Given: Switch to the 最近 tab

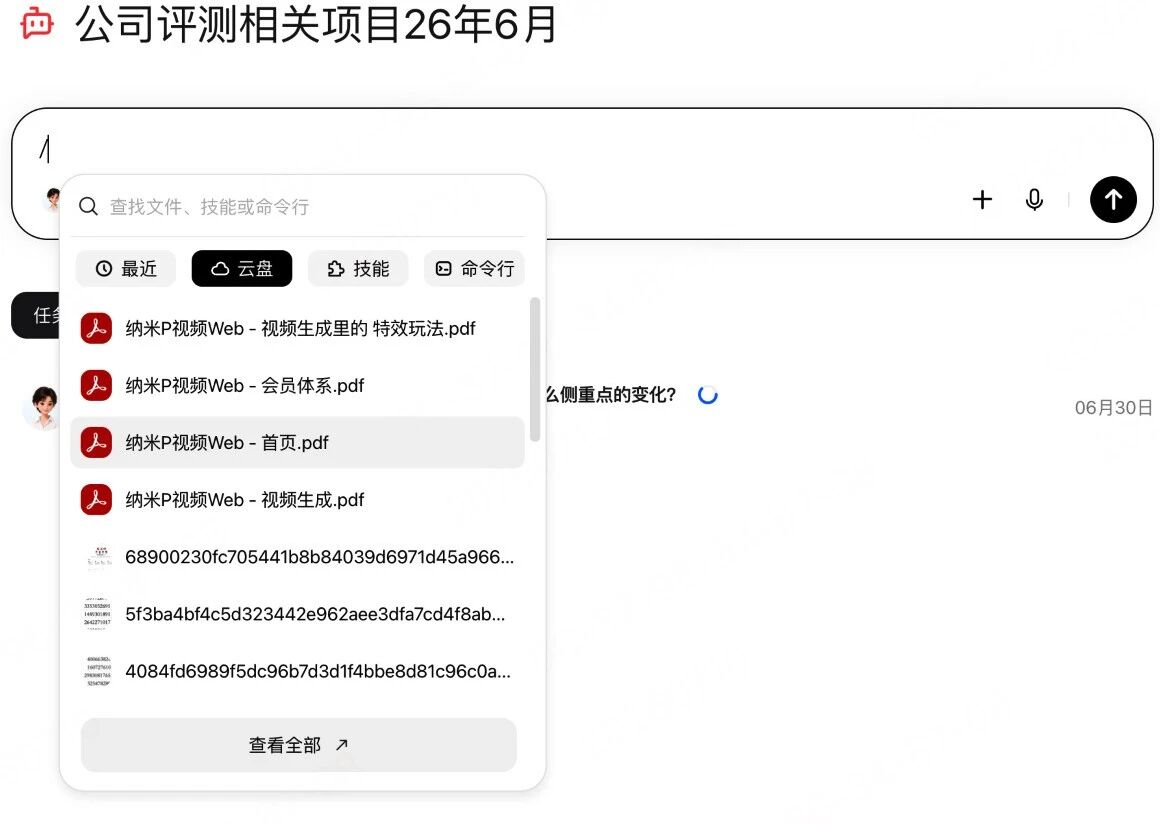Looking at the screenshot, I should click(x=126, y=269).
